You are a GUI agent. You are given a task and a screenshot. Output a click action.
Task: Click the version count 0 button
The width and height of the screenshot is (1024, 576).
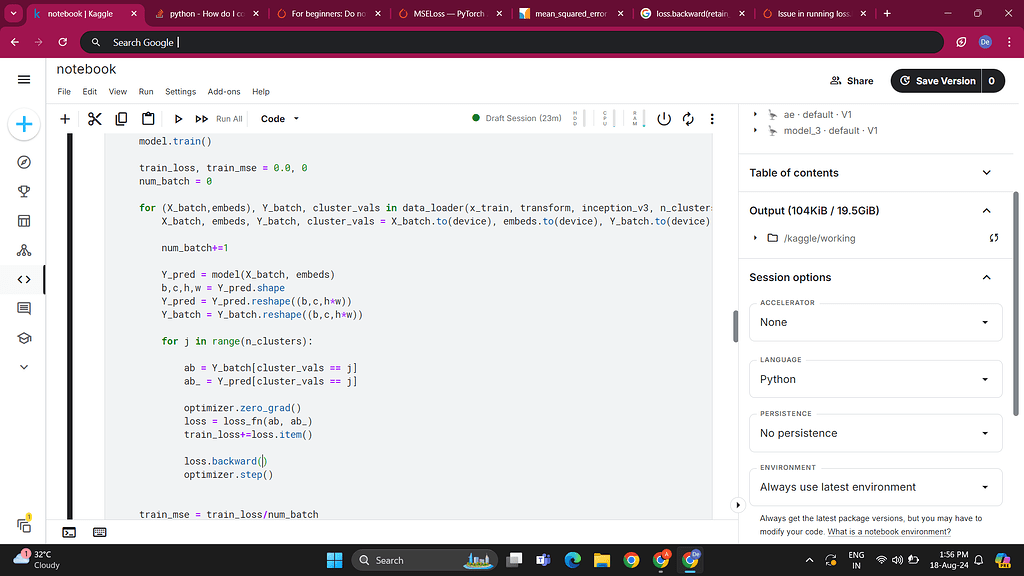click(992, 81)
